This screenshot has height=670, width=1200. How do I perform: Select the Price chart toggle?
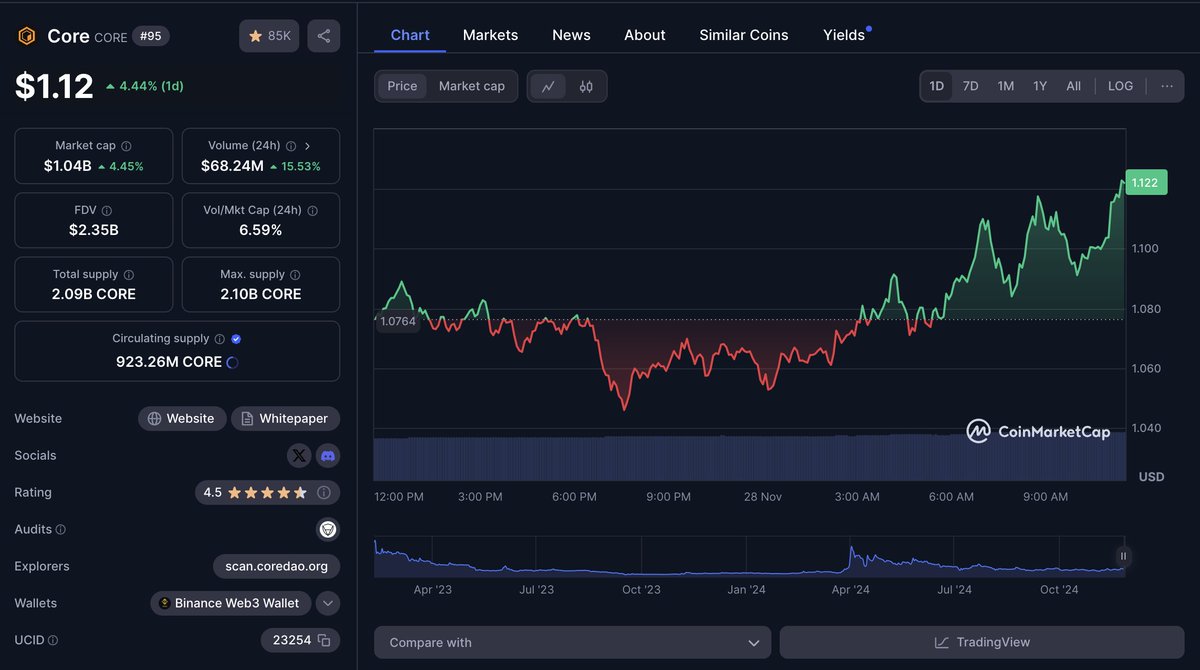point(402,86)
